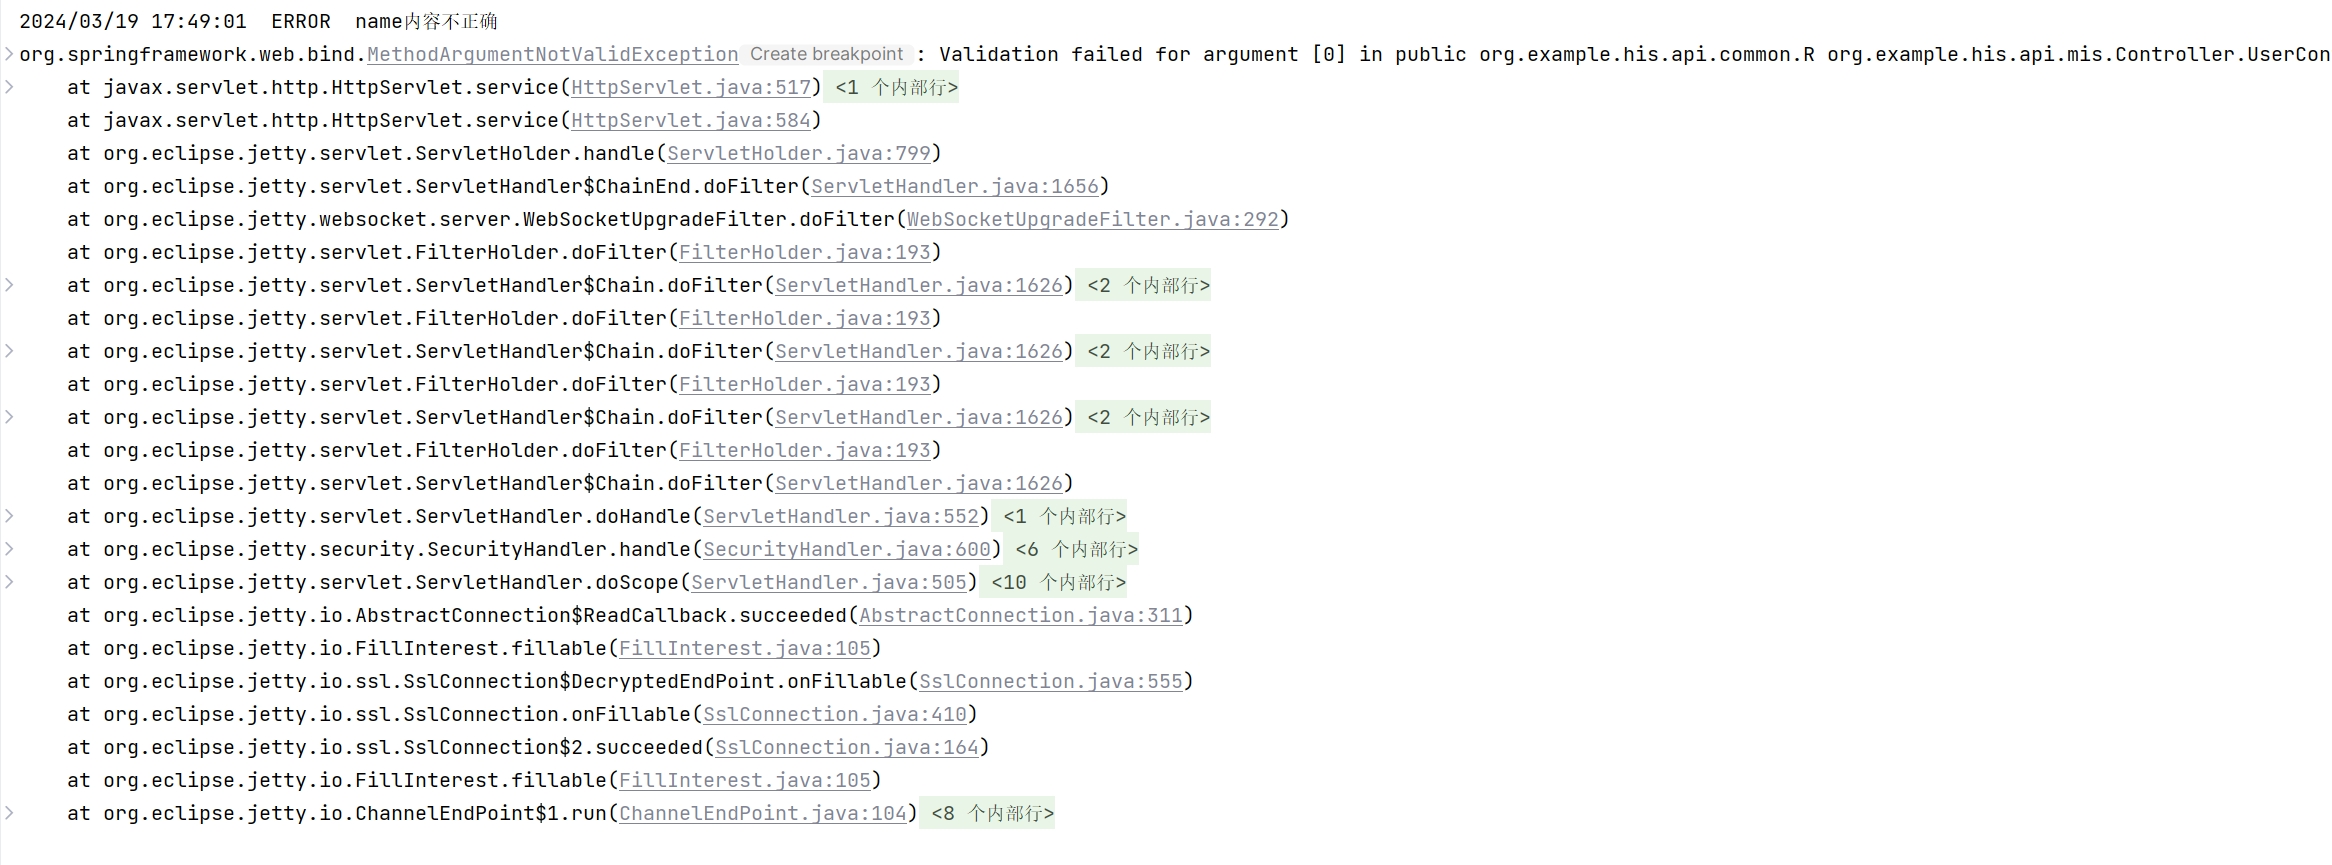Viewport: 2332px width, 865px height.
Task: Toggle fold arrow beside the ServletHandler.doScope line
Action: (x=9, y=582)
